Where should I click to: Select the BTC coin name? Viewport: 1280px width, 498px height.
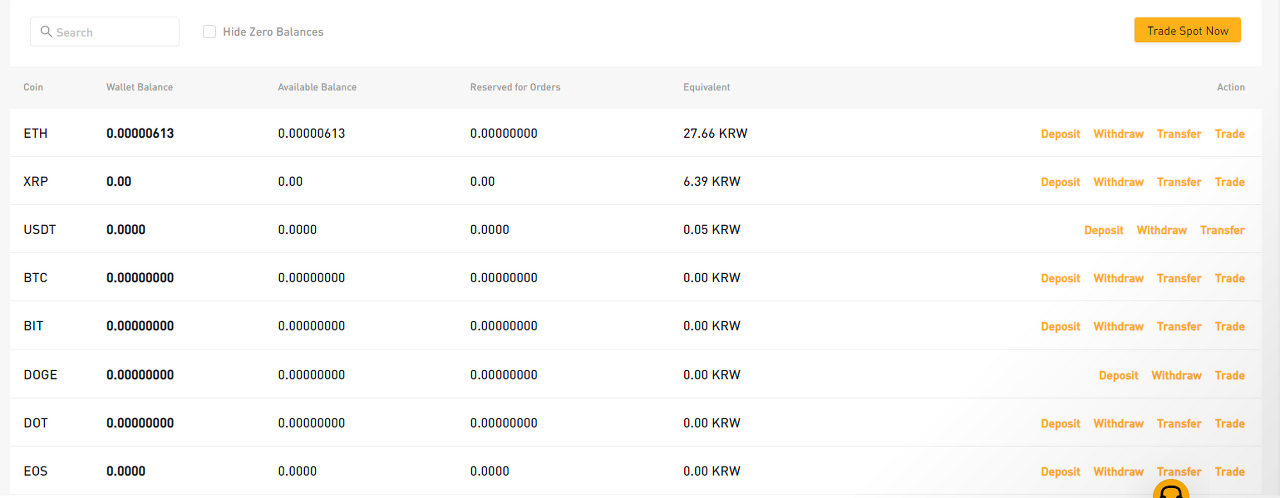(x=35, y=278)
